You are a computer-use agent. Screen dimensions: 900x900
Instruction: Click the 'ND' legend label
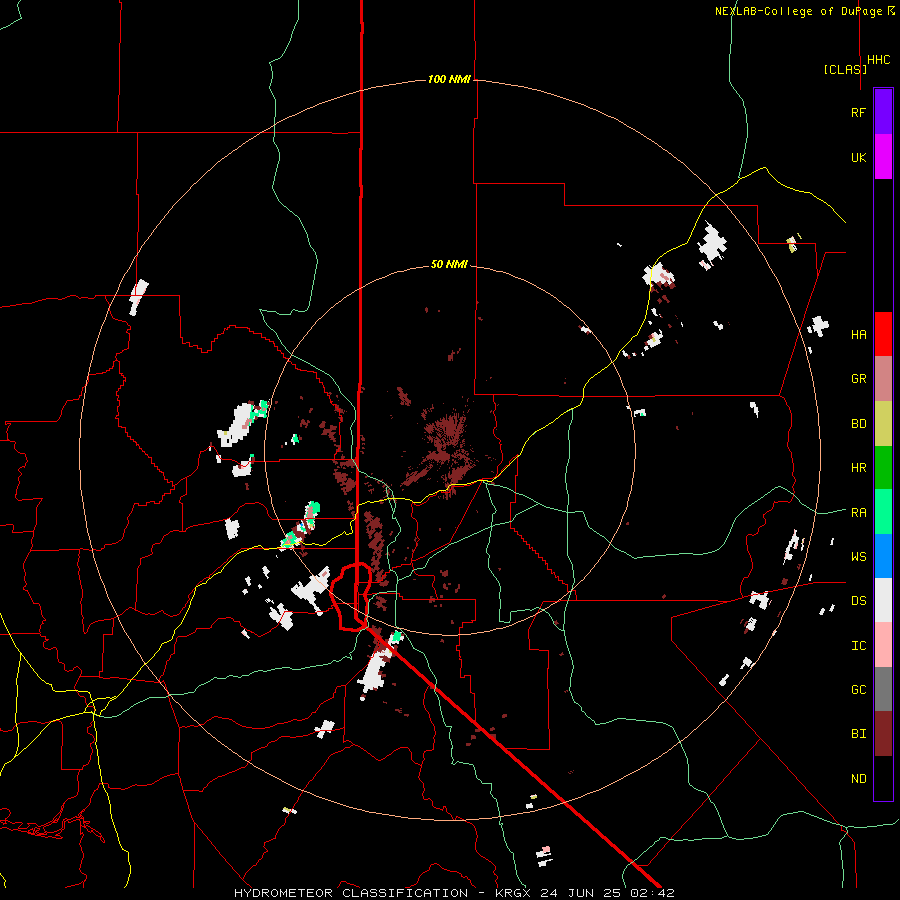pos(858,779)
